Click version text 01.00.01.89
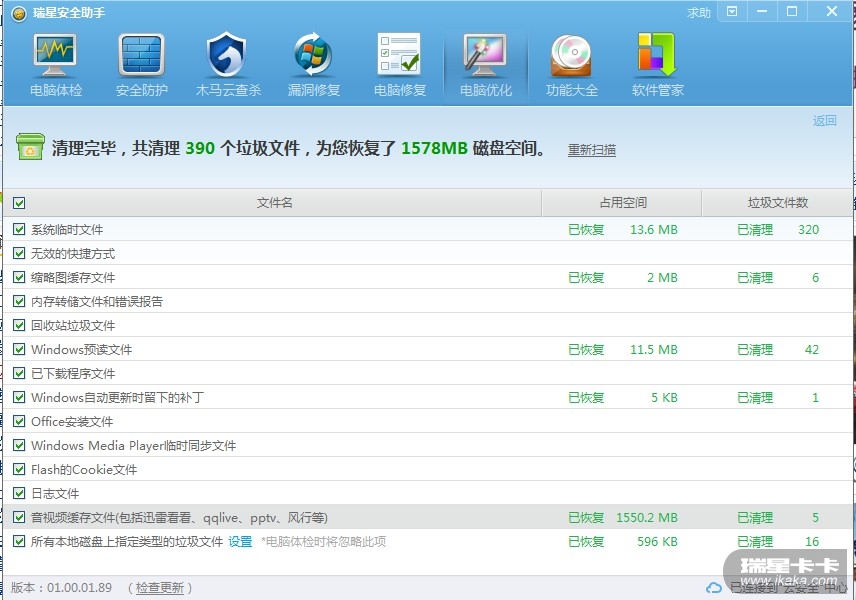 click(79, 588)
